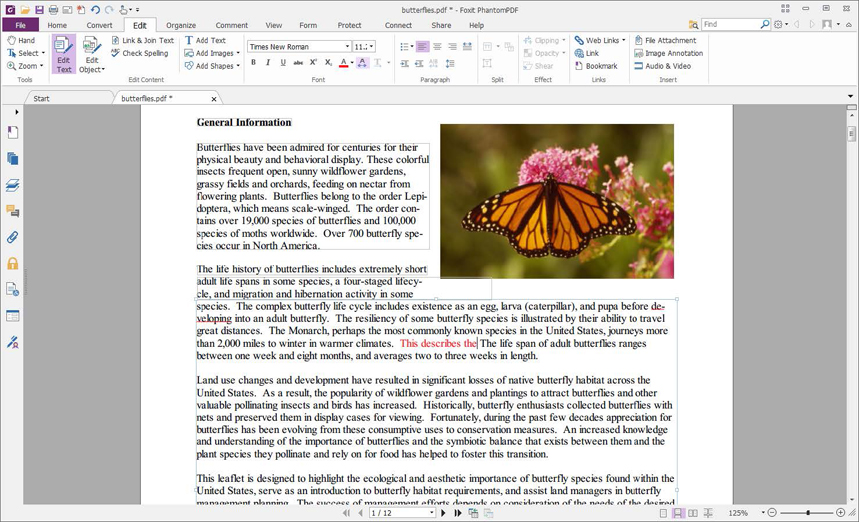This screenshot has width=859, height=522.
Task: Open the Help tab
Action: point(476,25)
